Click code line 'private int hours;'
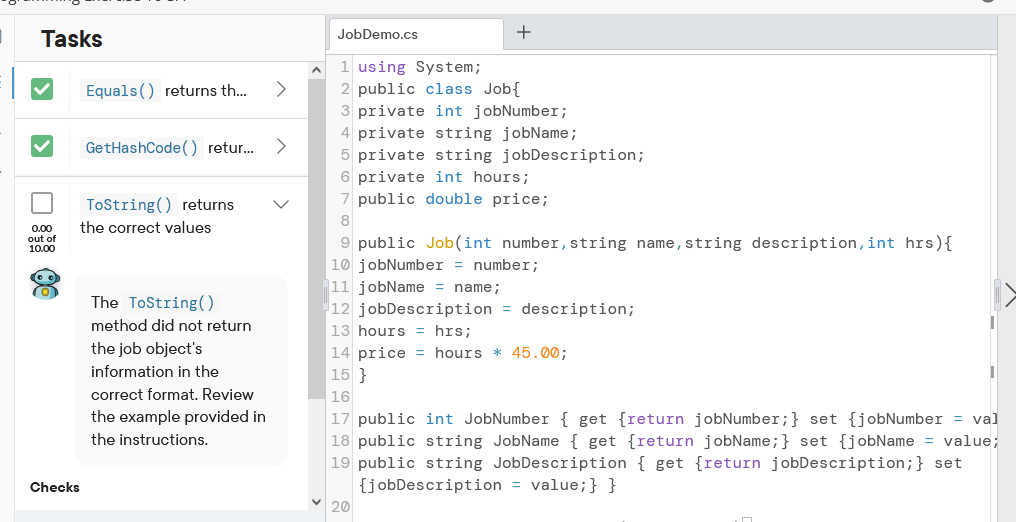 pos(444,177)
